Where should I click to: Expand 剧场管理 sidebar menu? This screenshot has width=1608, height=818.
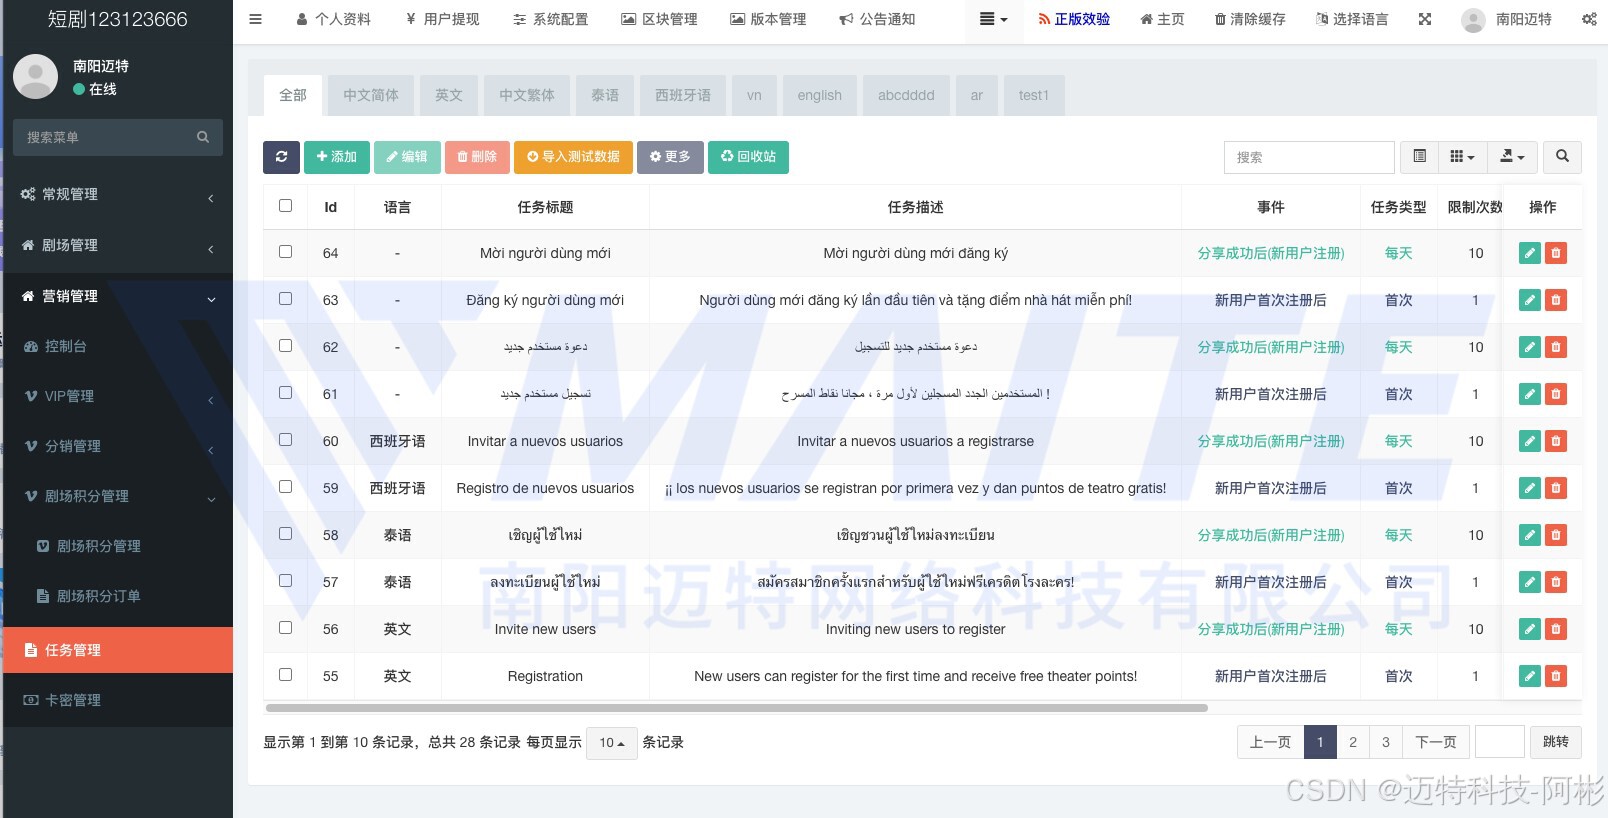point(116,245)
